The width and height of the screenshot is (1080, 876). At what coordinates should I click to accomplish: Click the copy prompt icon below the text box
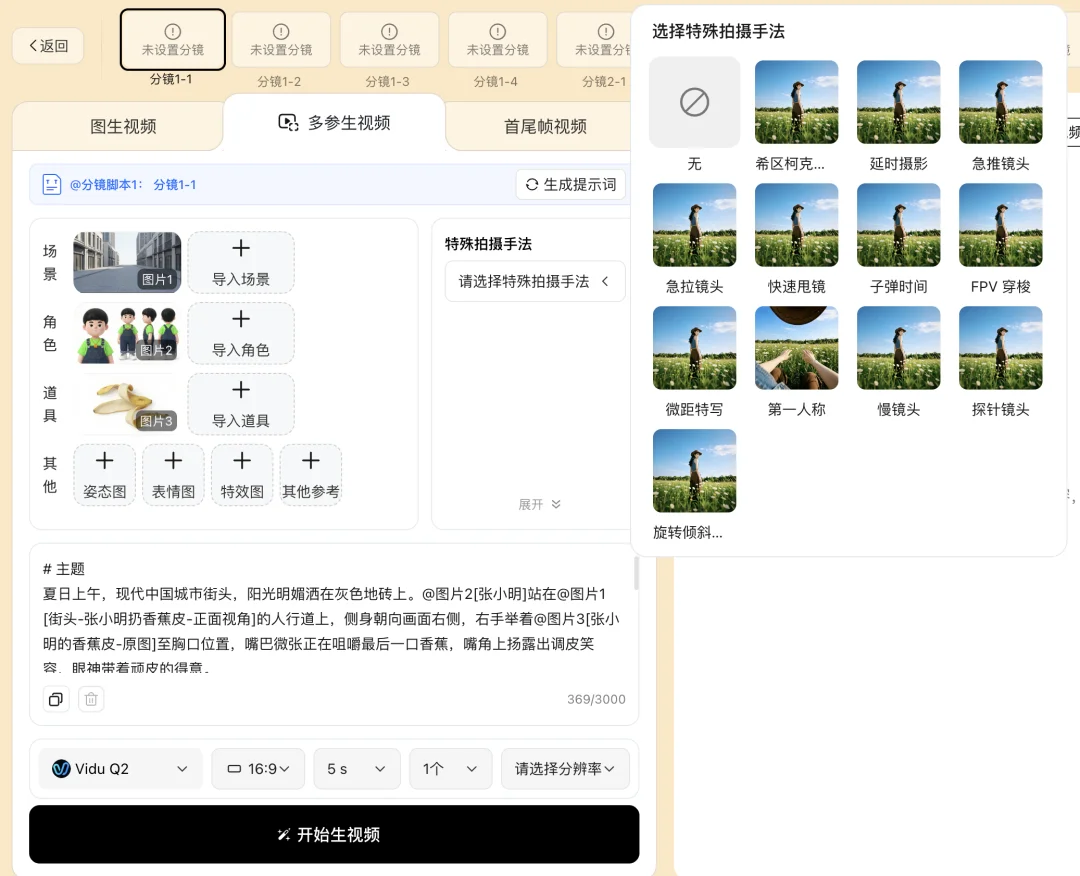pyautogui.click(x=55, y=699)
